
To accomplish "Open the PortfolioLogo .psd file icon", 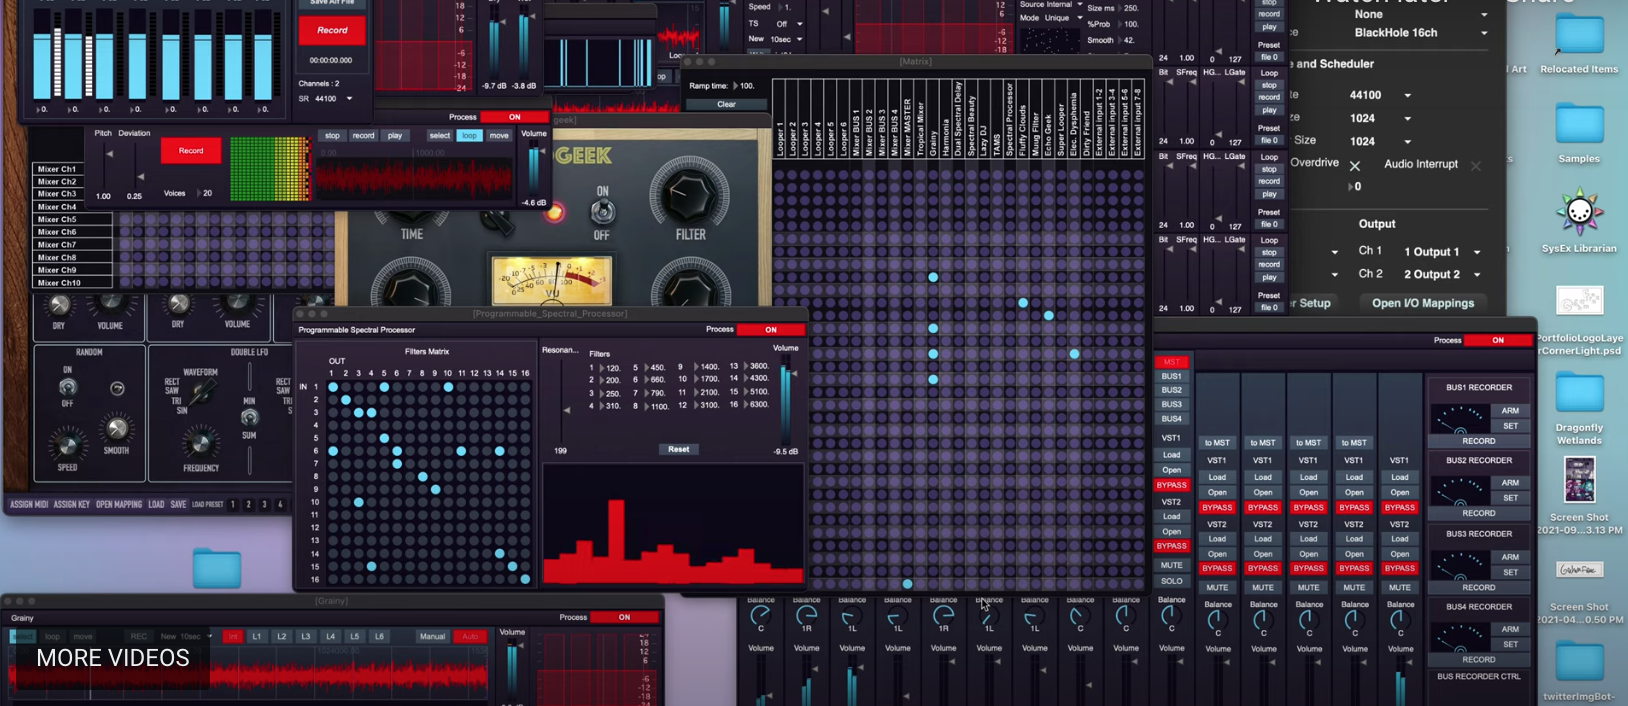I will 1580,301.
